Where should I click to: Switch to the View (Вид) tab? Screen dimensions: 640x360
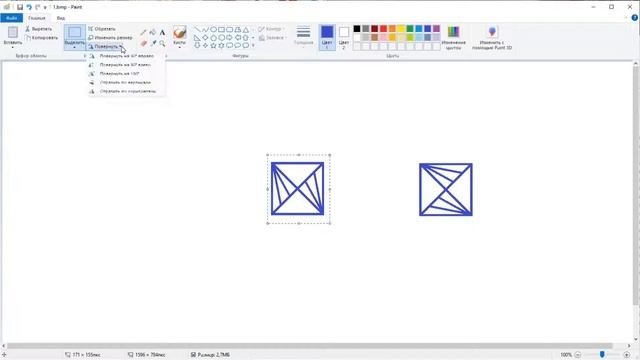[x=61, y=18]
